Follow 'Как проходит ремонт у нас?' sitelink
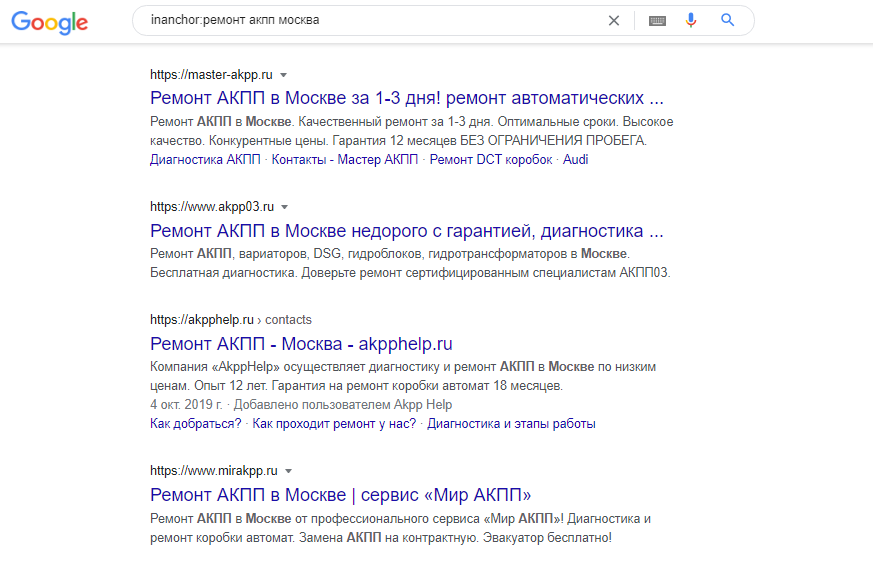This screenshot has width=873, height=575. (x=334, y=424)
